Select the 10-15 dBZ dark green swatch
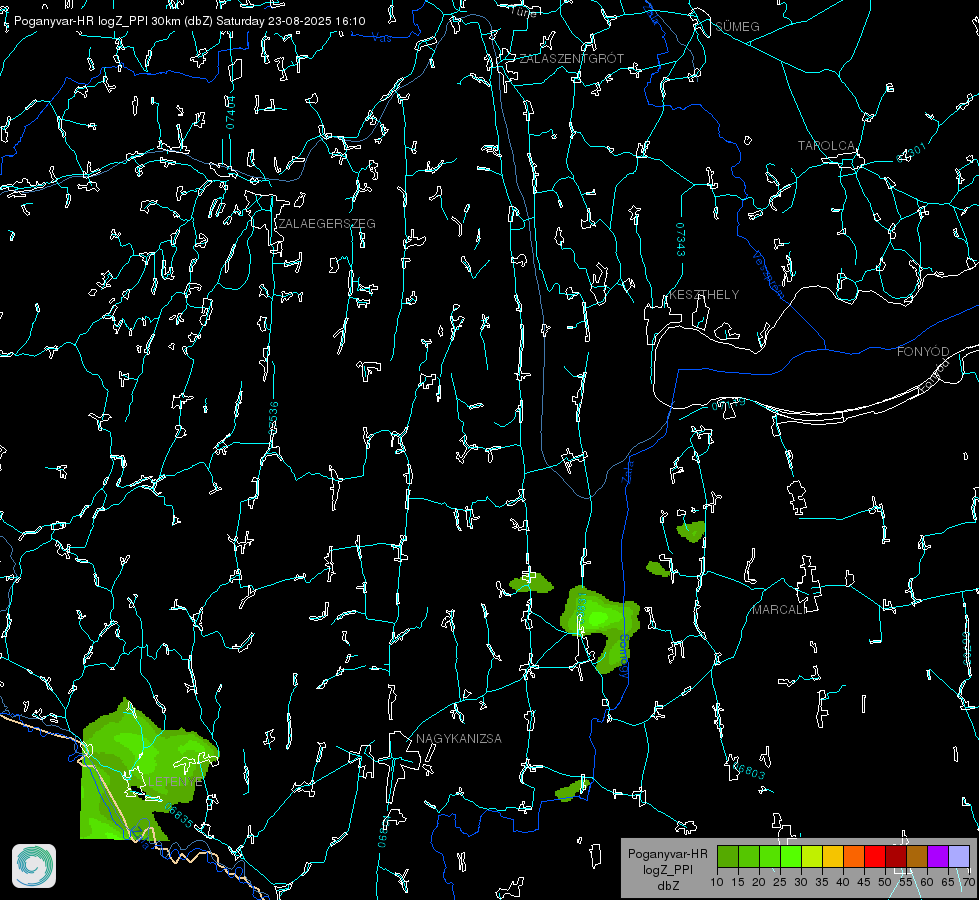Image resolution: width=979 pixels, height=900 pixels. (x=728, y=856)
